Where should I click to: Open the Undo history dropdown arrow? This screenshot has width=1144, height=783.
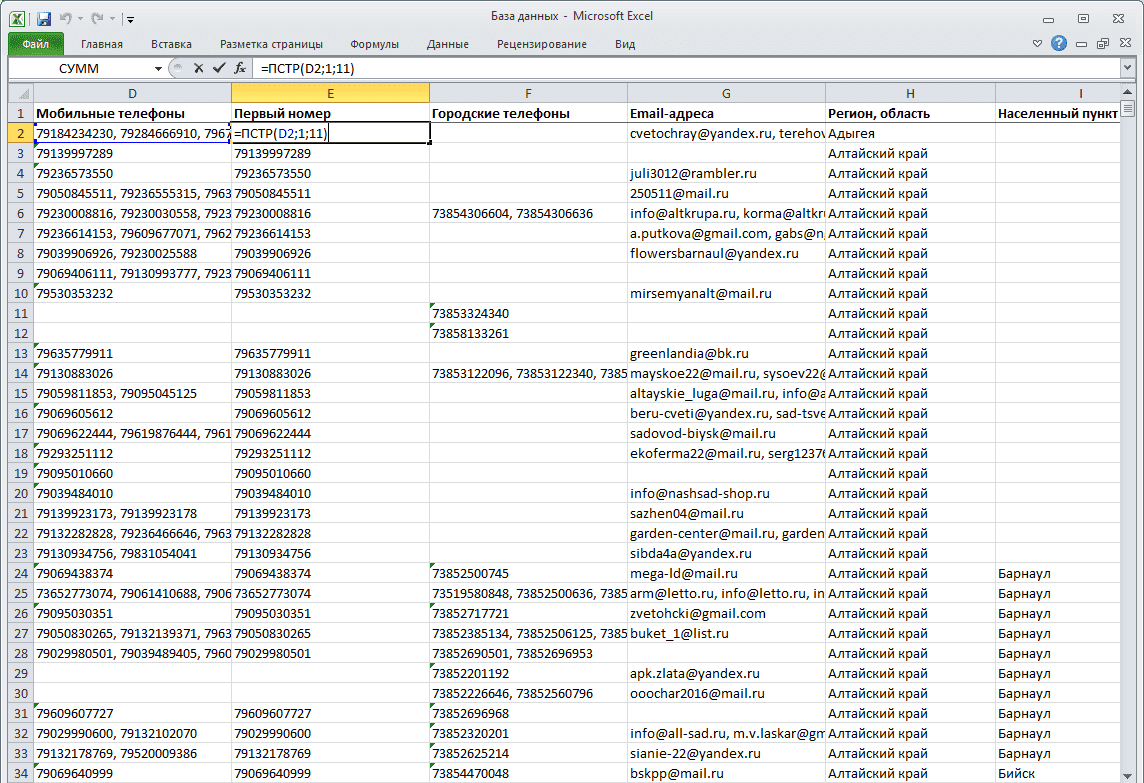tap(80, 18)
